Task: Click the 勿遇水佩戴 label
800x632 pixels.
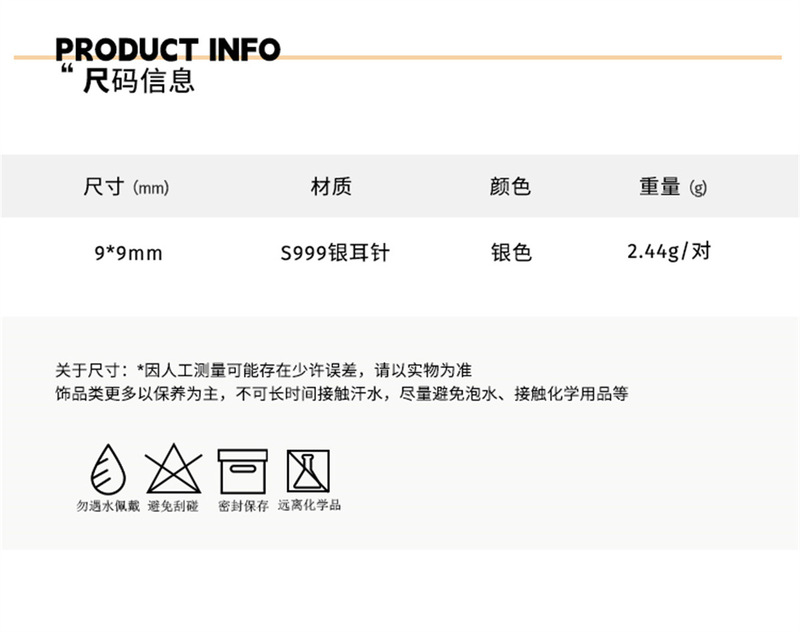Action: (x=108, y=506)
